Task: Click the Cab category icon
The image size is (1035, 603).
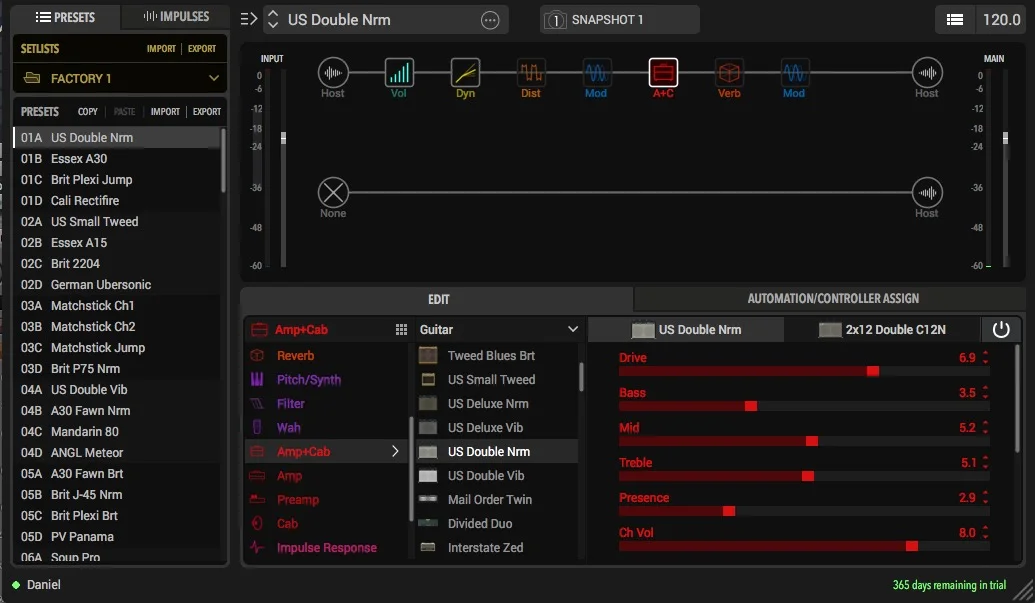Action: tap(257, 523)
